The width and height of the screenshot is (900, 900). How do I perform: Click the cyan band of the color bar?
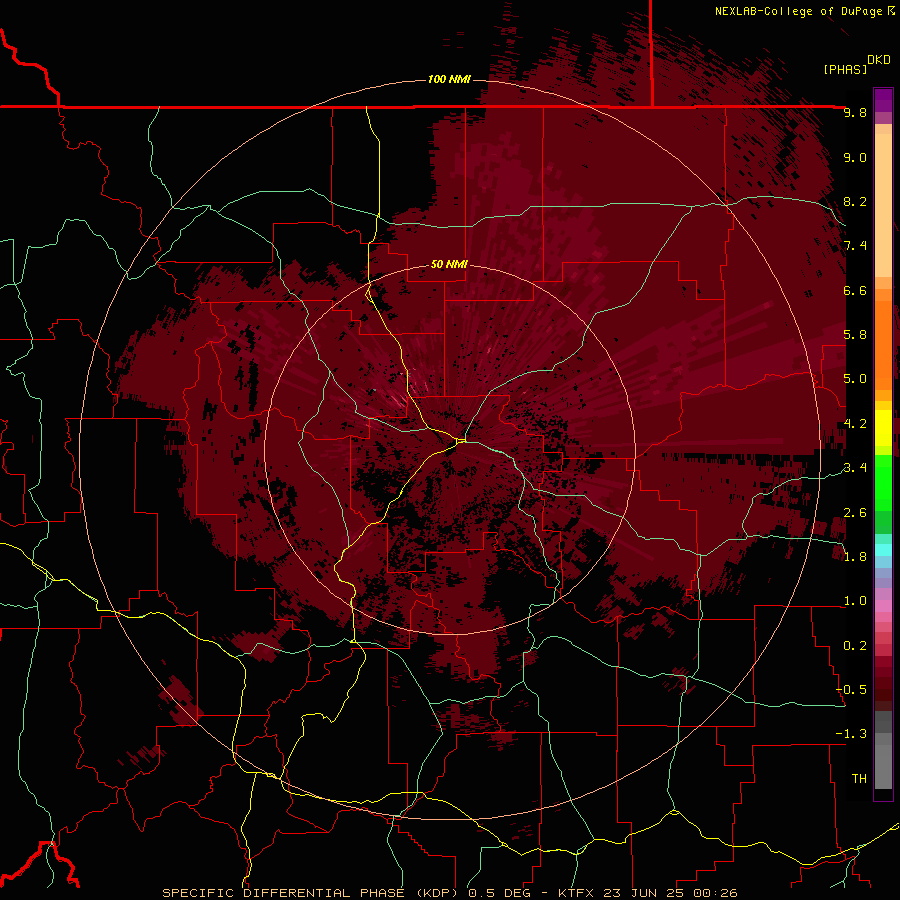click(x=883, y=550)
